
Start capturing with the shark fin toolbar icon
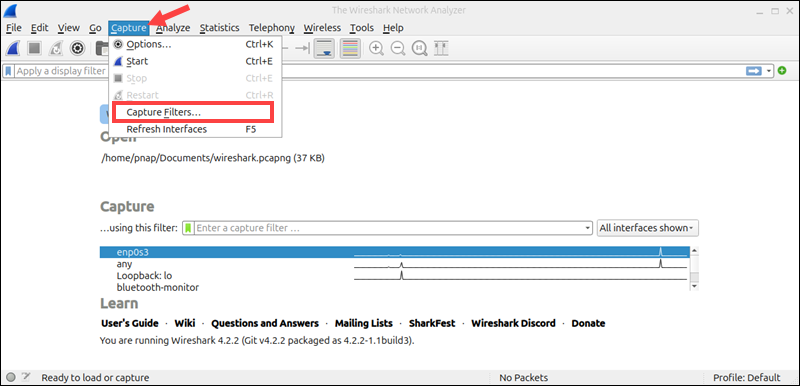(x=12, y=48)
